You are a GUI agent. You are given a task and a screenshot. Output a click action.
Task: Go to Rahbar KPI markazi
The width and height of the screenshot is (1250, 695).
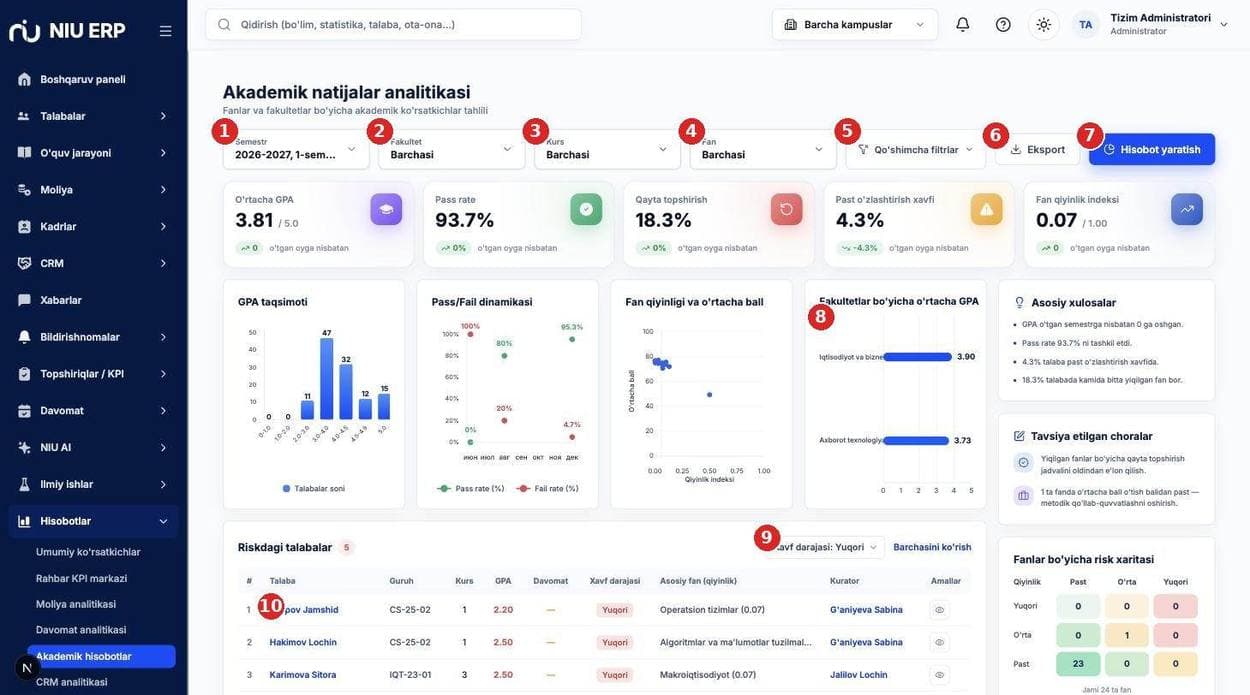81,578
